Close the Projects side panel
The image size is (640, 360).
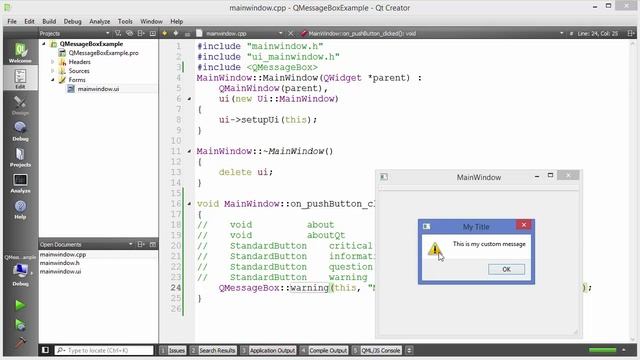click(x=153, y=33)
